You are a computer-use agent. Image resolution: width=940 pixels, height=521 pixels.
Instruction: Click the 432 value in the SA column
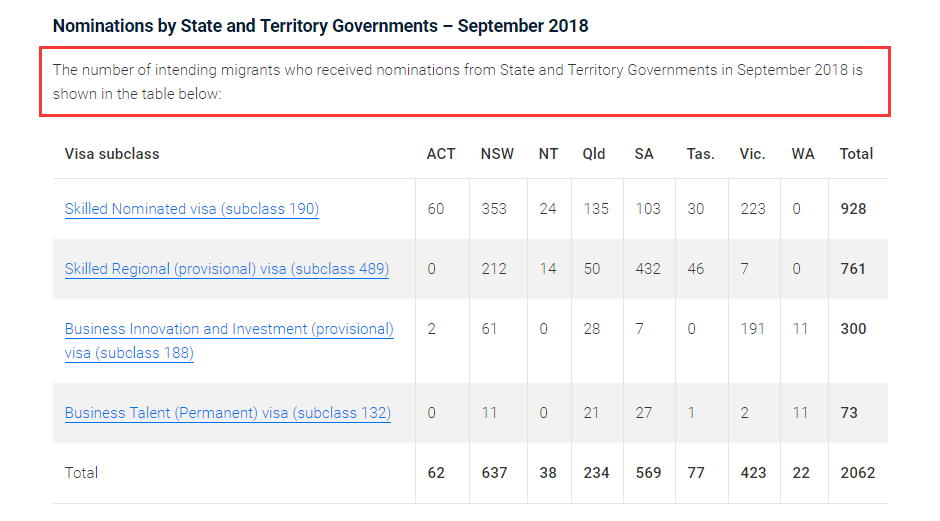click(648, 269)
